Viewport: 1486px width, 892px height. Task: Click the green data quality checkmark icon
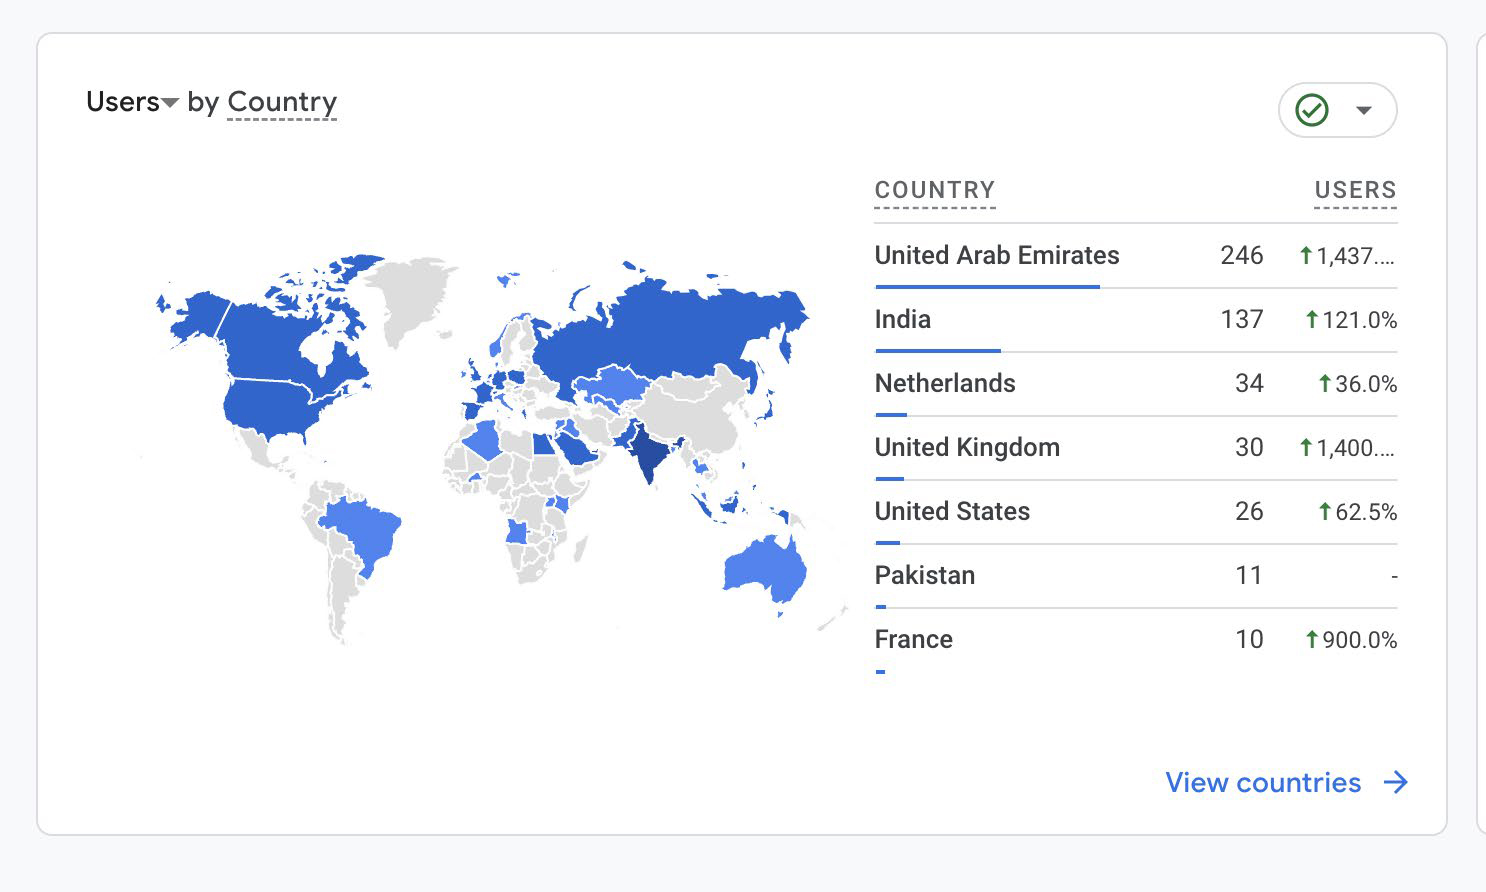tap(1314, 110)
